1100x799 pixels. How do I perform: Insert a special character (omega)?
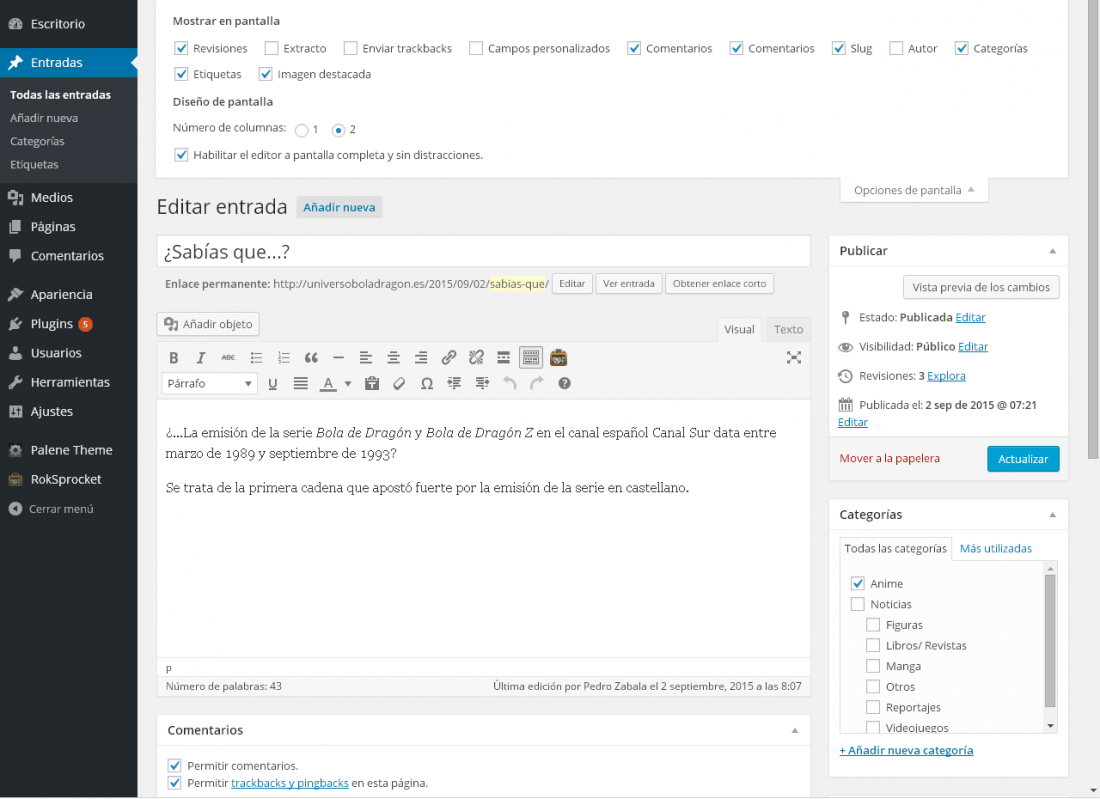[x=427, y=384]
